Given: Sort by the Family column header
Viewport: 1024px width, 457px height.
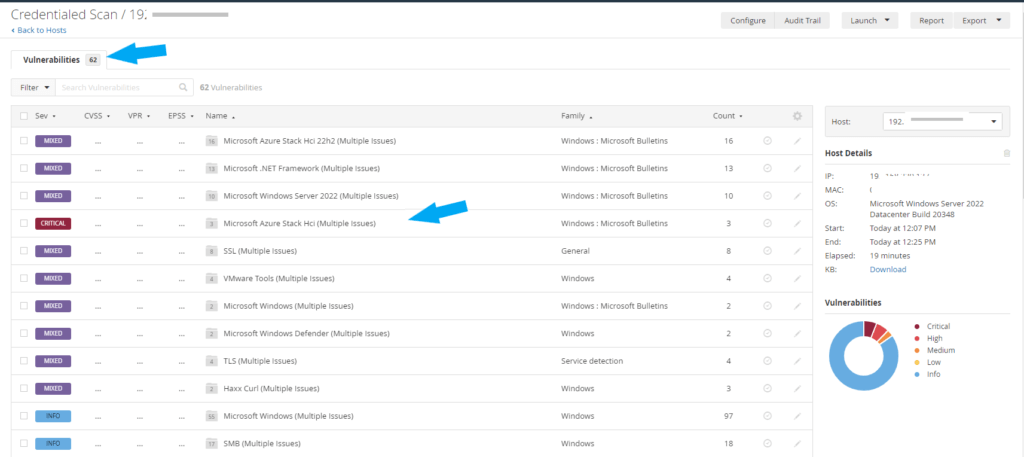Looking at the screenshot, I should click(577, 116).
